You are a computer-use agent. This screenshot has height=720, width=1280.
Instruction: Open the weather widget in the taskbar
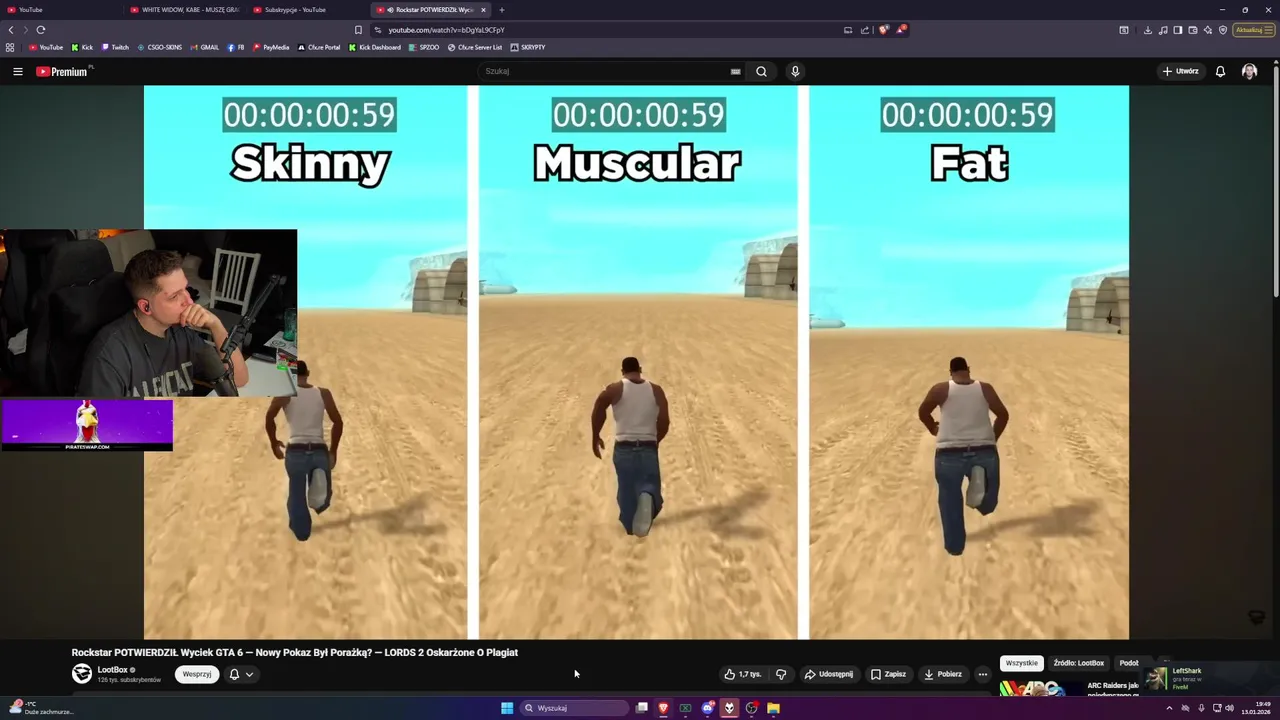[x=40, y=708]
